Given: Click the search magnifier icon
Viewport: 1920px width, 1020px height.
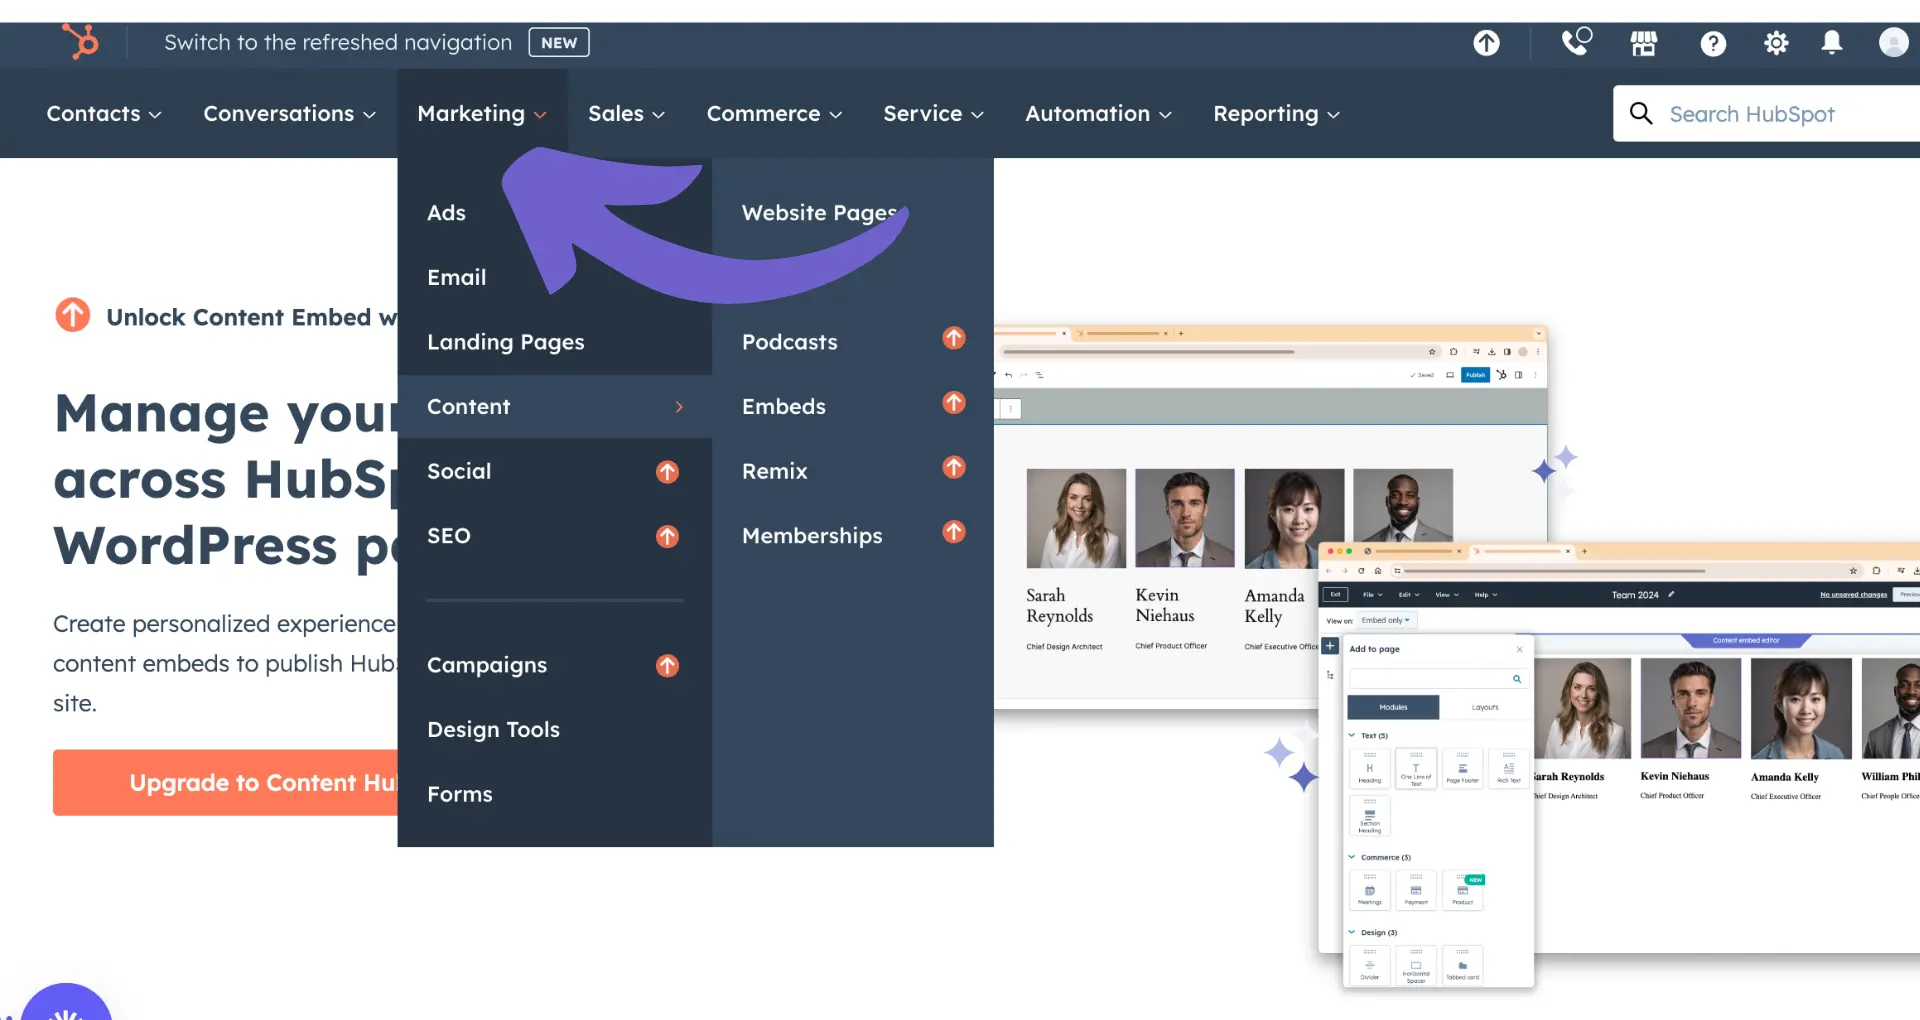Looking at the screenshot, I should click(1641, 113).
